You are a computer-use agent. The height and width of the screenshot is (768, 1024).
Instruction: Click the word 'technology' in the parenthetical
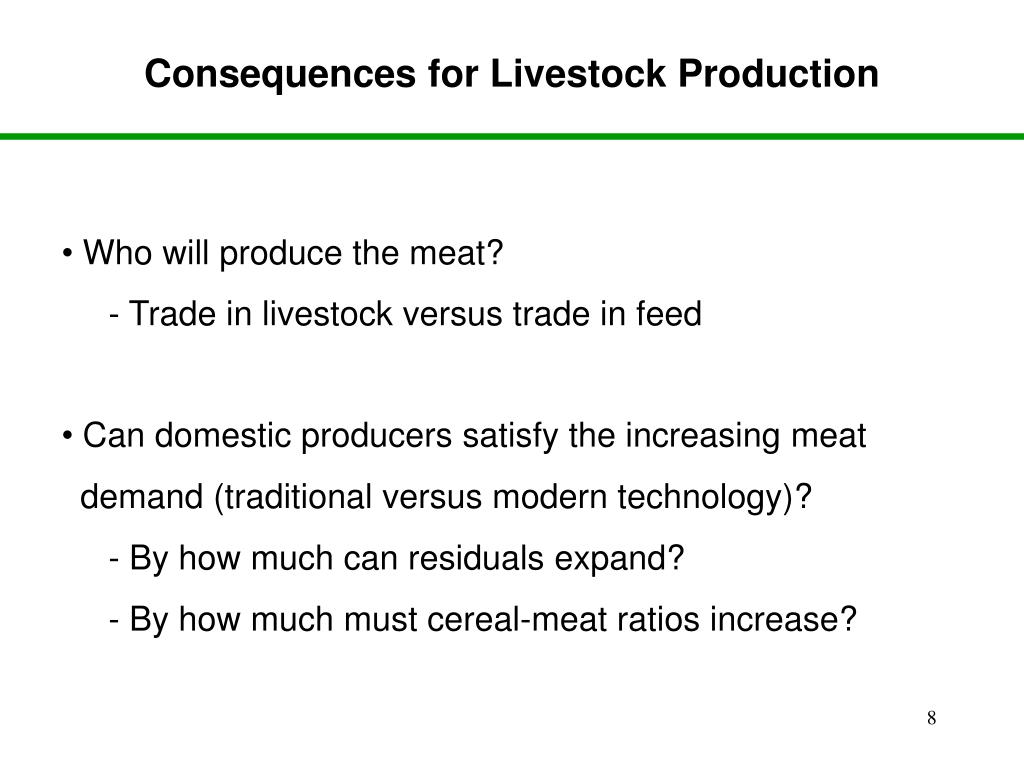[699, 497]
